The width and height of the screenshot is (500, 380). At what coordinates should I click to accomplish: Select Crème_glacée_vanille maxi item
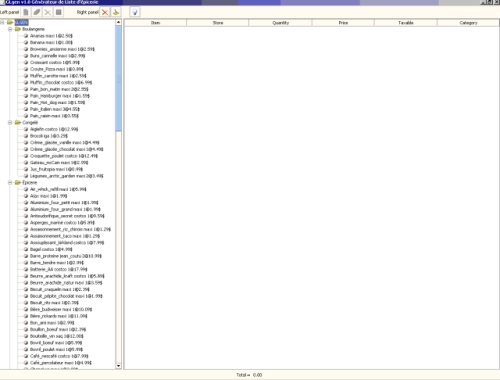[65, 142]
